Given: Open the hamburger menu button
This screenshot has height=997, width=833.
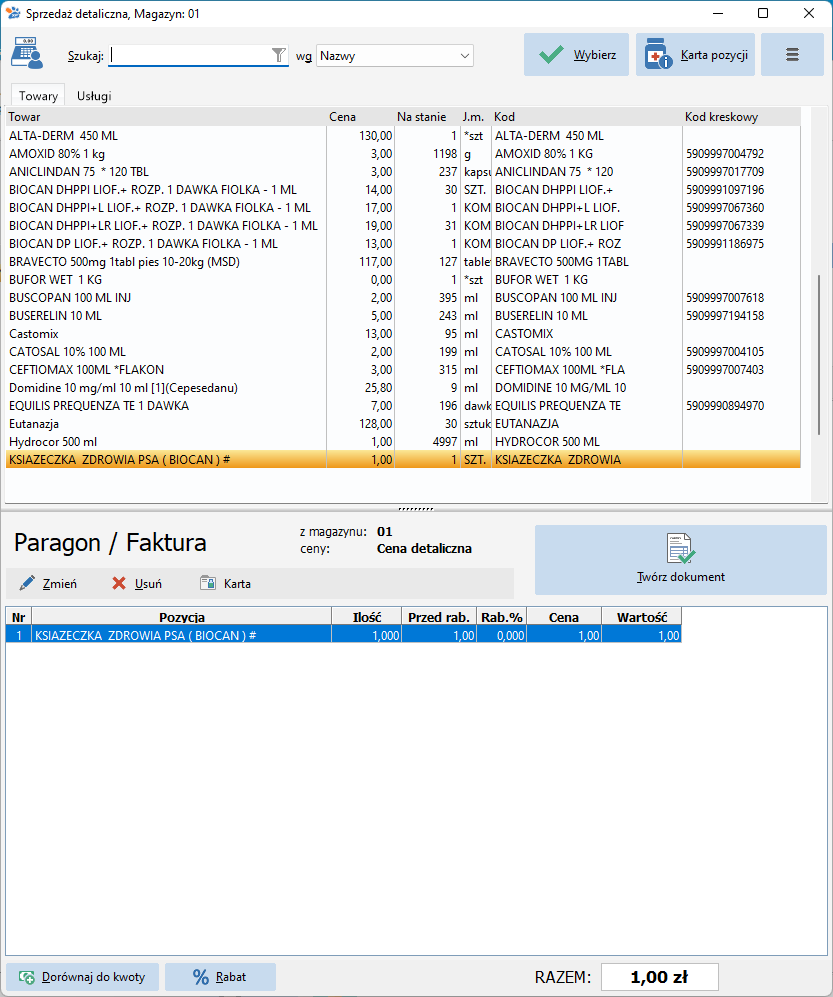Looking at the screenshot, I should [x=792, y=55].
